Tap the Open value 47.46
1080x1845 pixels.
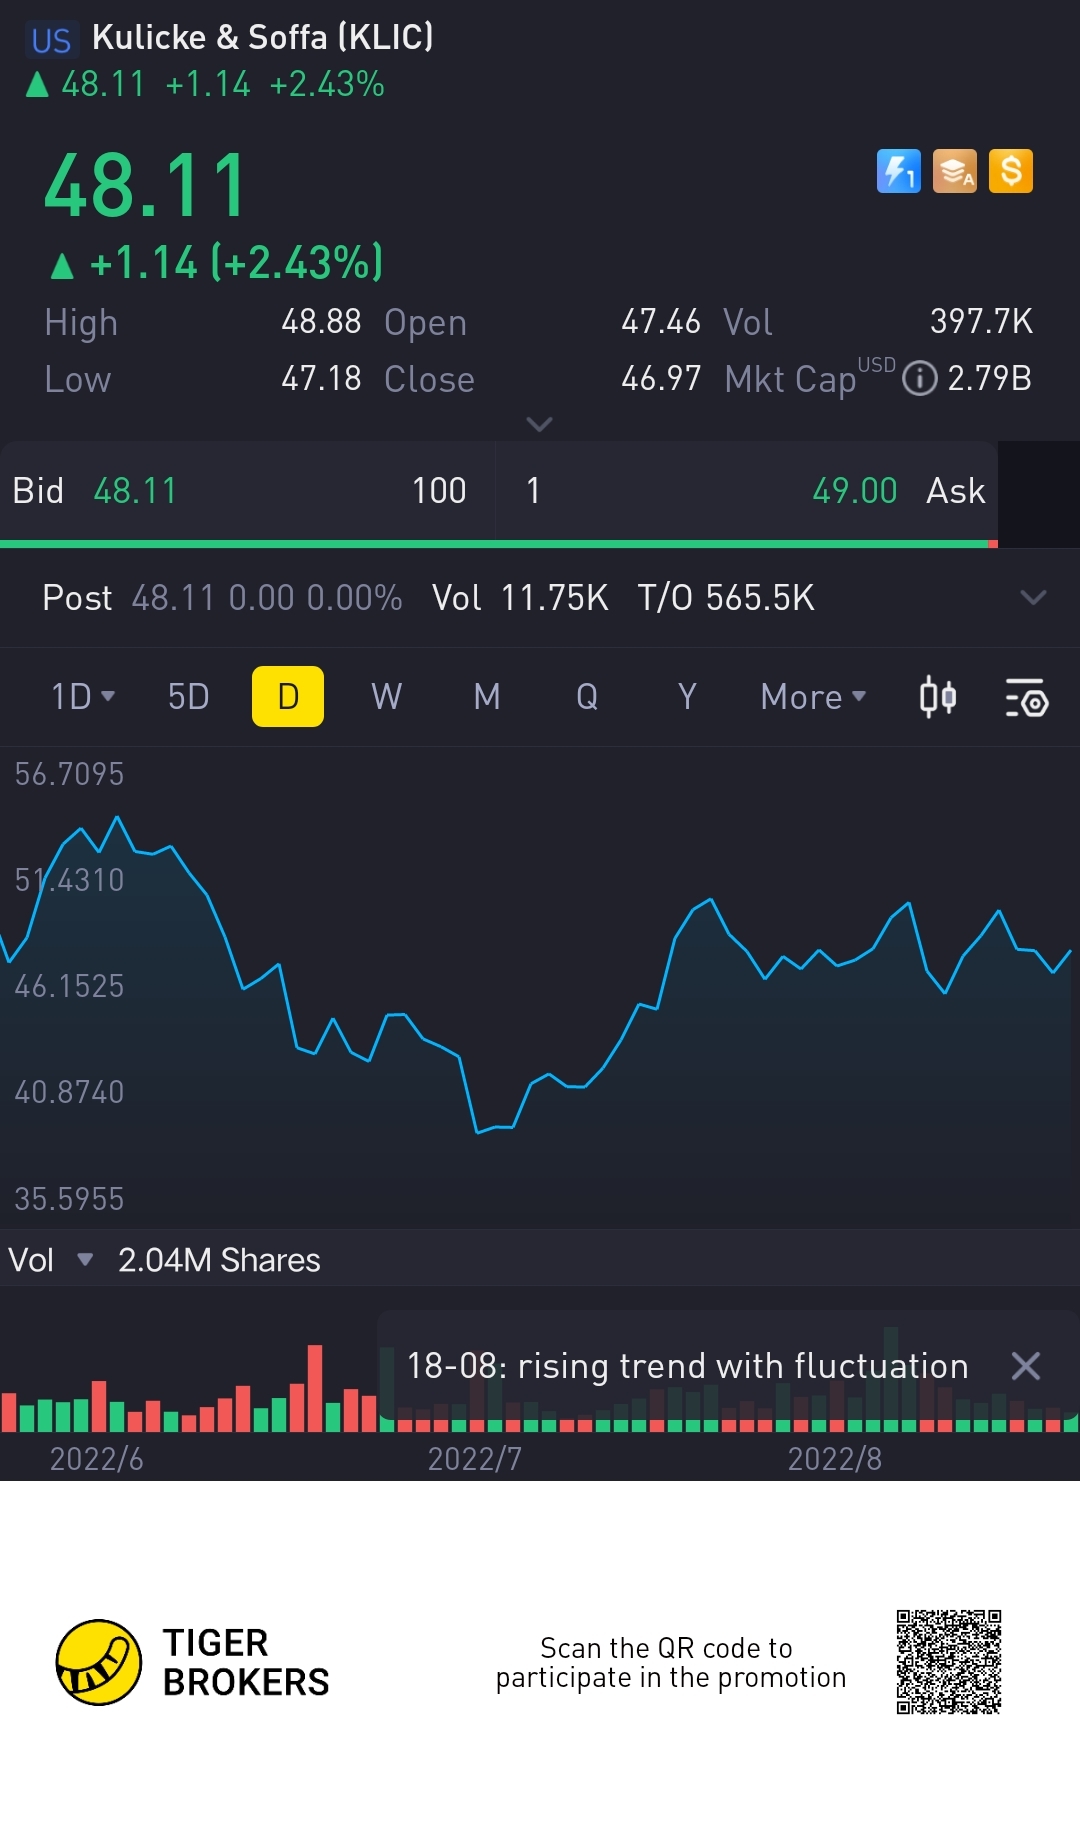click(x=661, y=322)
